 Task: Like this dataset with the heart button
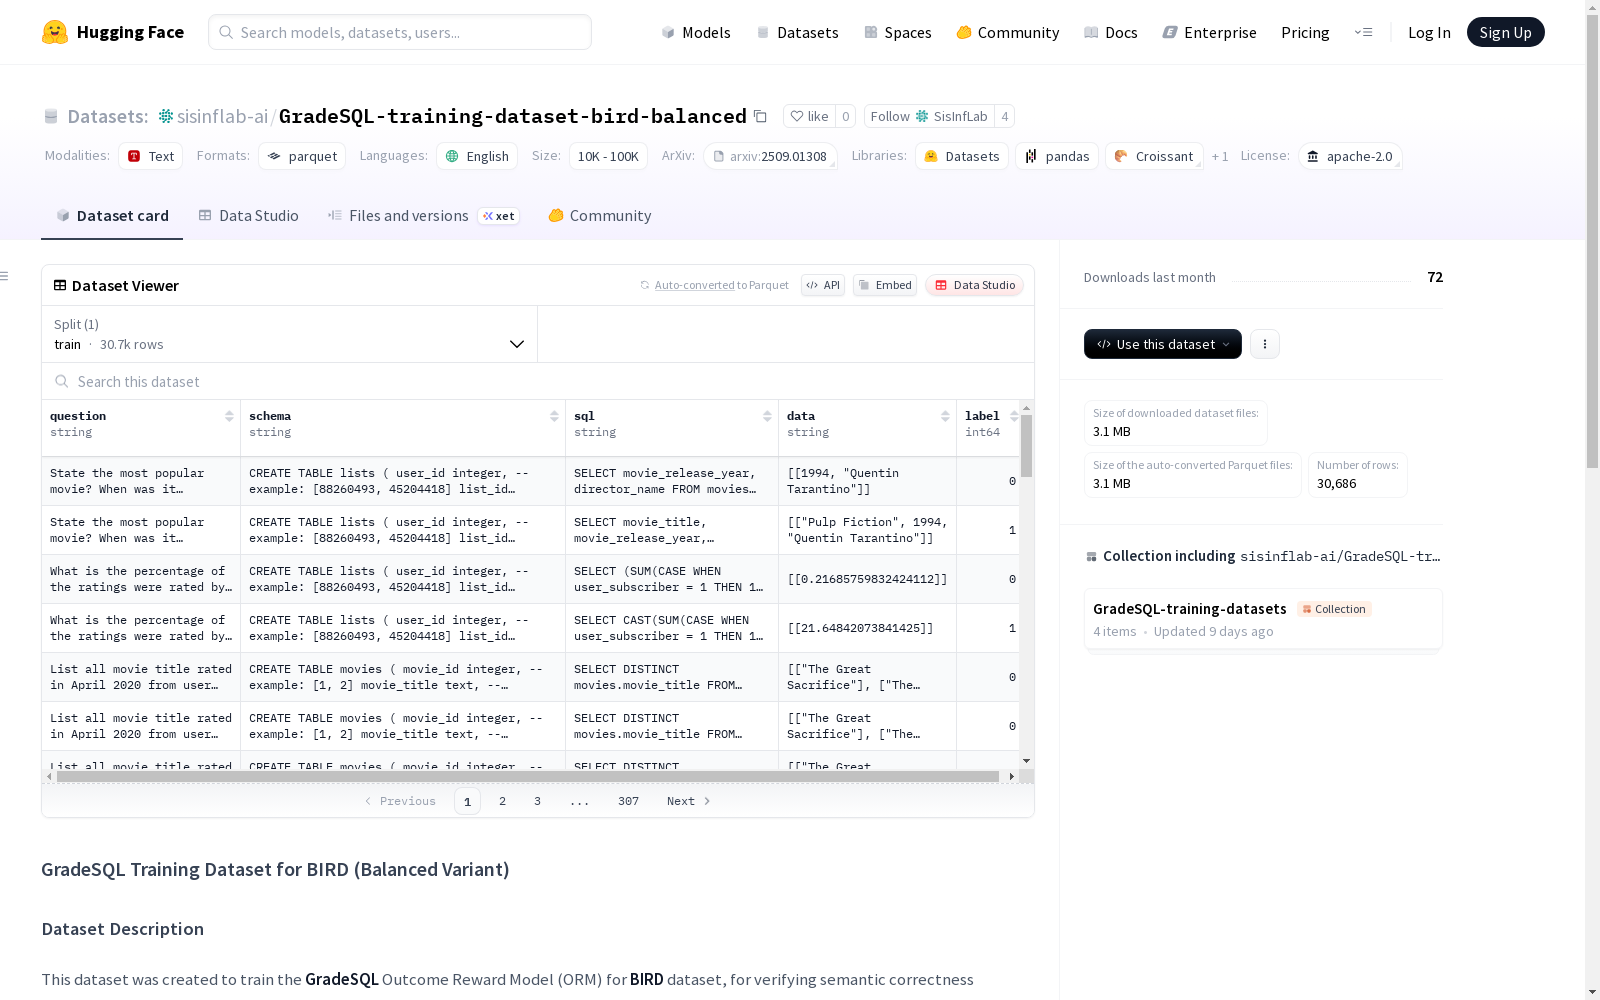click(809, 116)
